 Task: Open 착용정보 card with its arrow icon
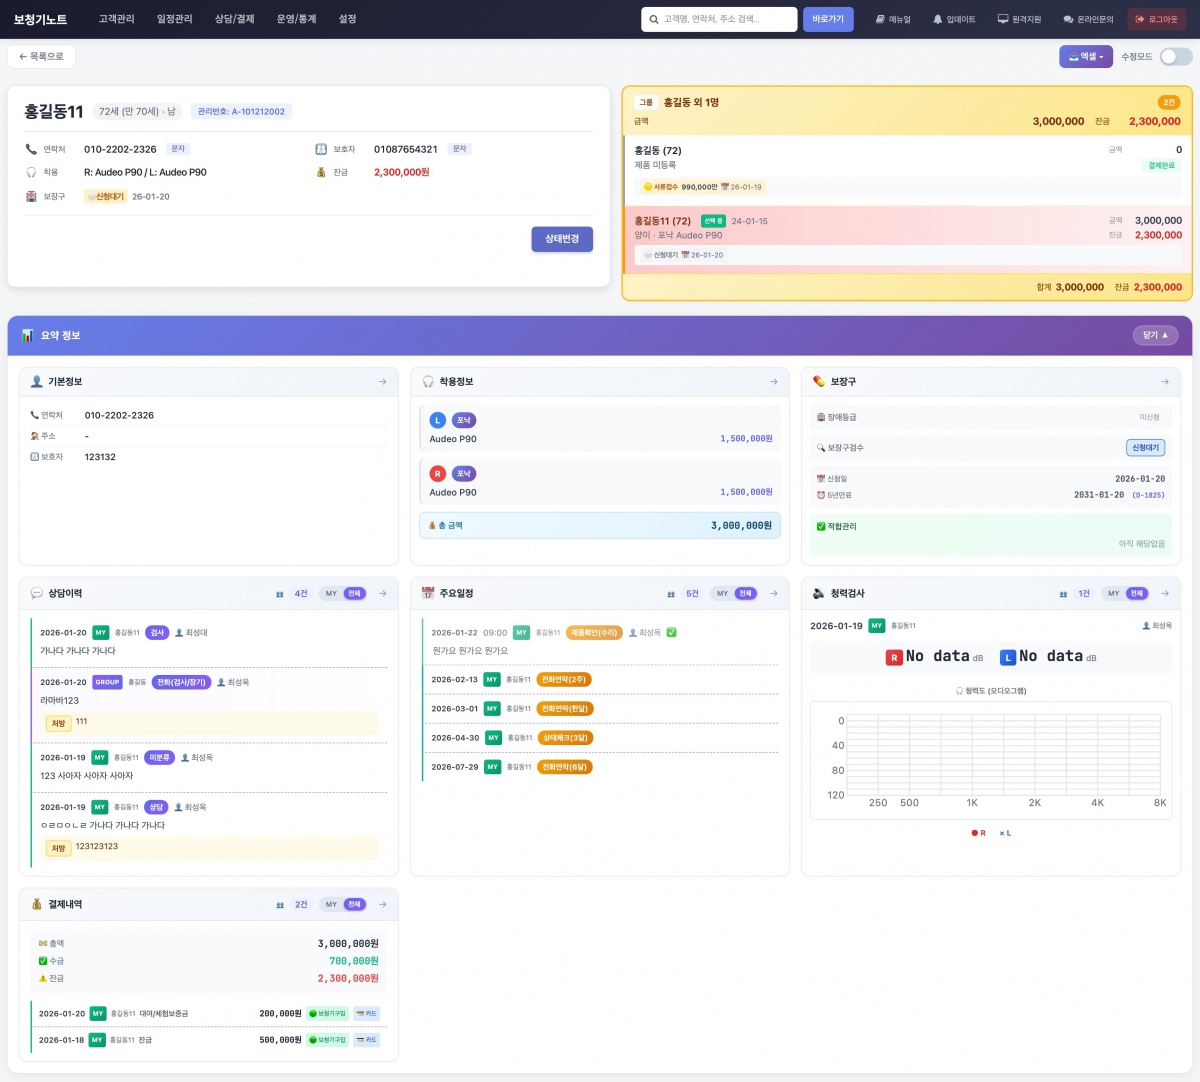coord(773,382)
